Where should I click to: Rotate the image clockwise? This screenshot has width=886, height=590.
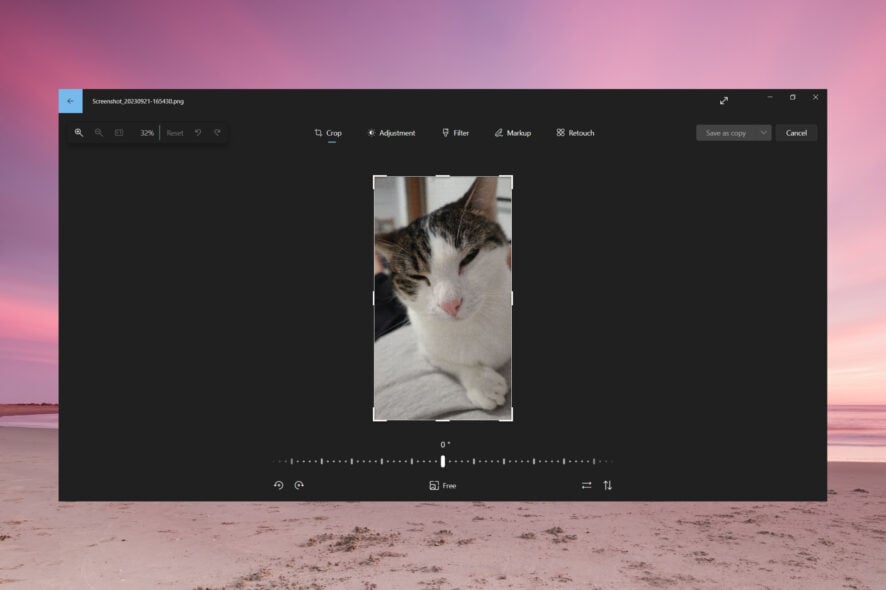click(x=299, y=485)
